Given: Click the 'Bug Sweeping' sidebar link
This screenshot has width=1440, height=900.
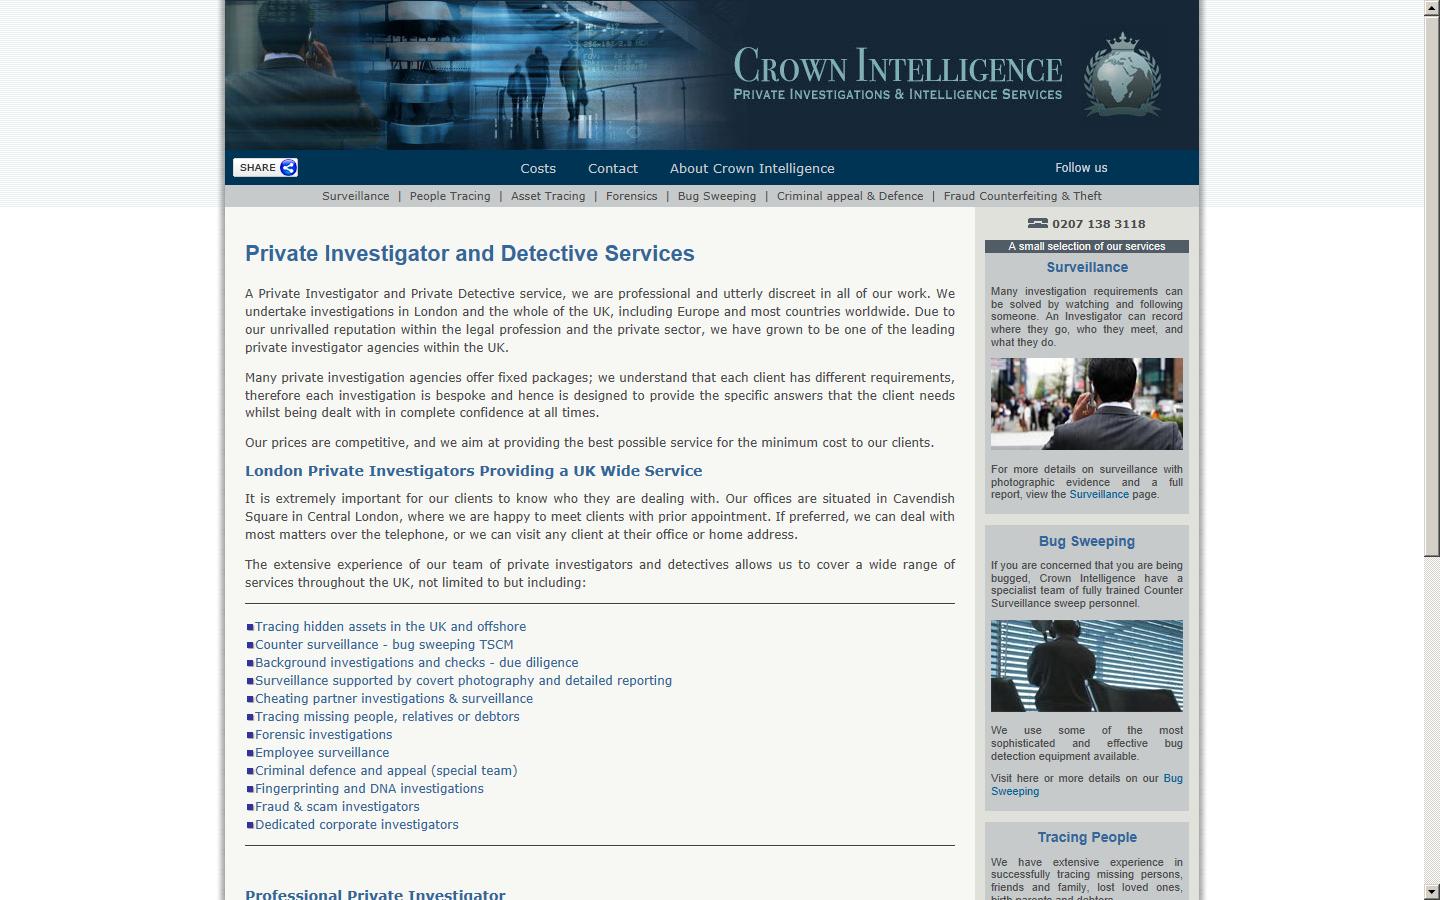Looking at the screenshot, I should [x=1172, y=778].
